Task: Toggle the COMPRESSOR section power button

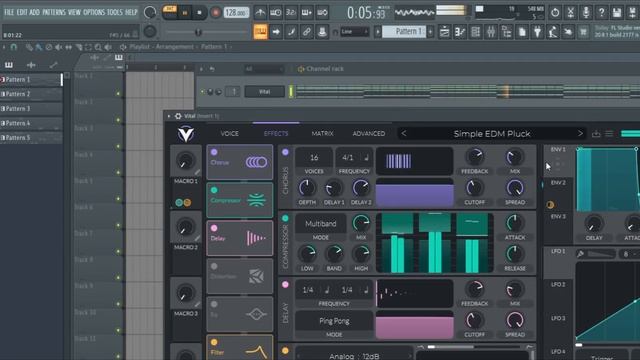Action: (x=285, y=218)
